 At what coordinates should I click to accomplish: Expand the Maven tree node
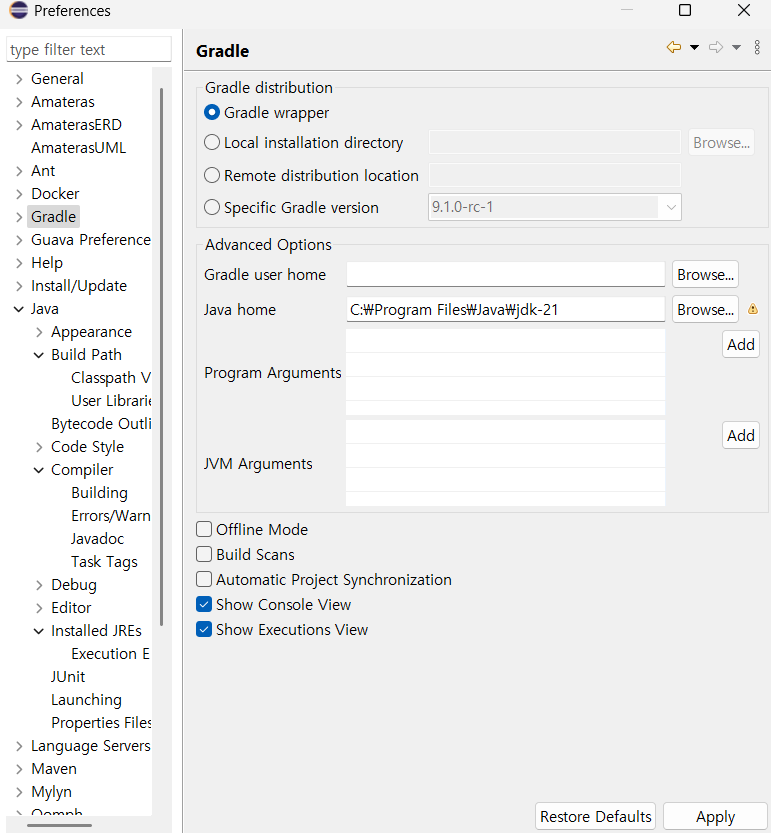(x=19, y=769)
